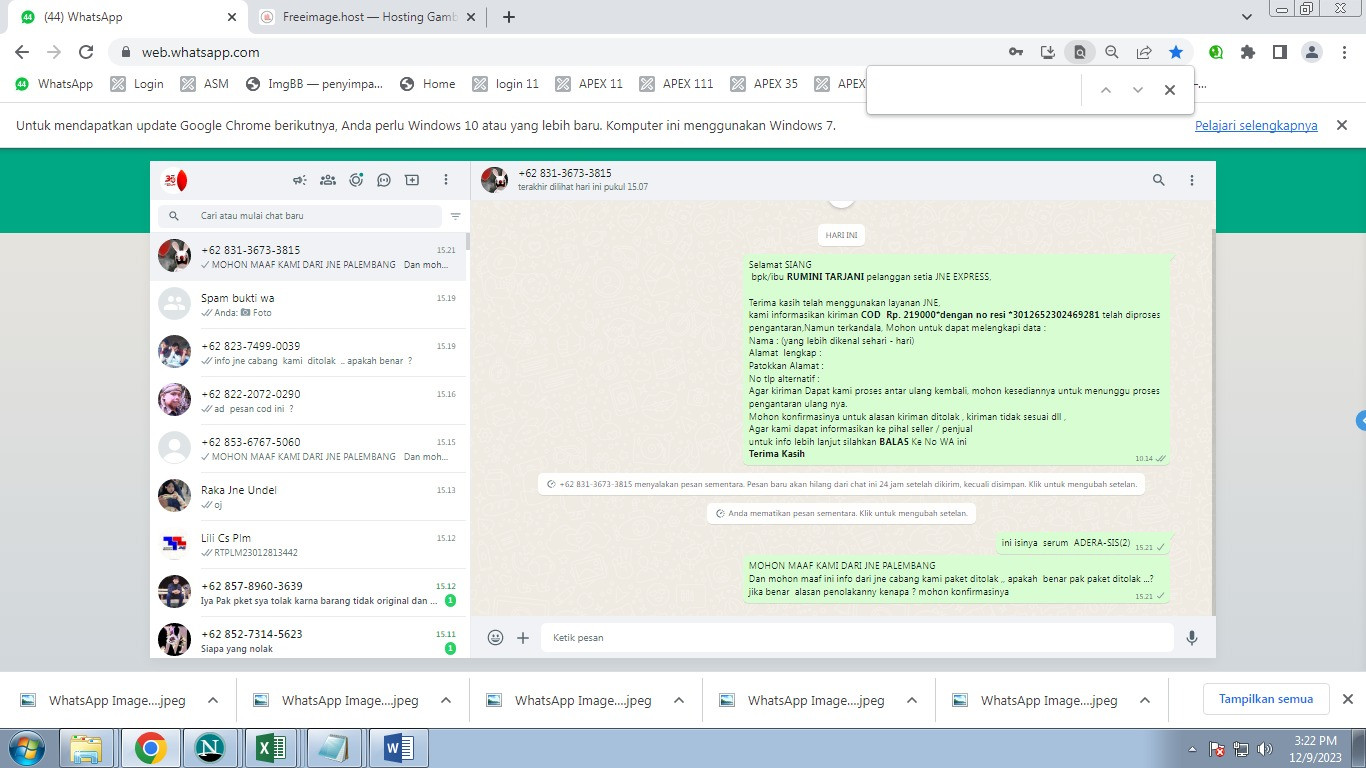This screenshot has width=1366, height=768.
Task: Expand options for last WhatsApp Image download
Action: (x=1145, y=700)
